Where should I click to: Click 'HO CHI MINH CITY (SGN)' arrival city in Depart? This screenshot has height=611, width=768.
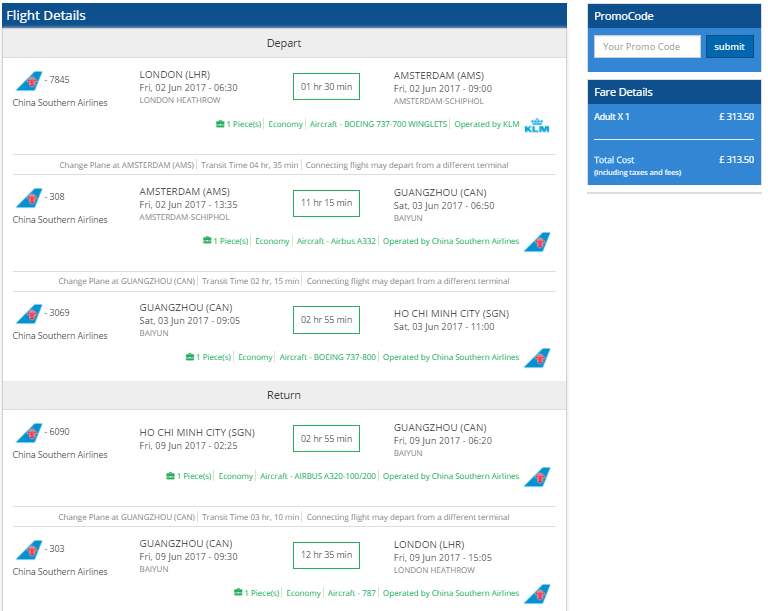pyautogui.click(x=451, y=314)
